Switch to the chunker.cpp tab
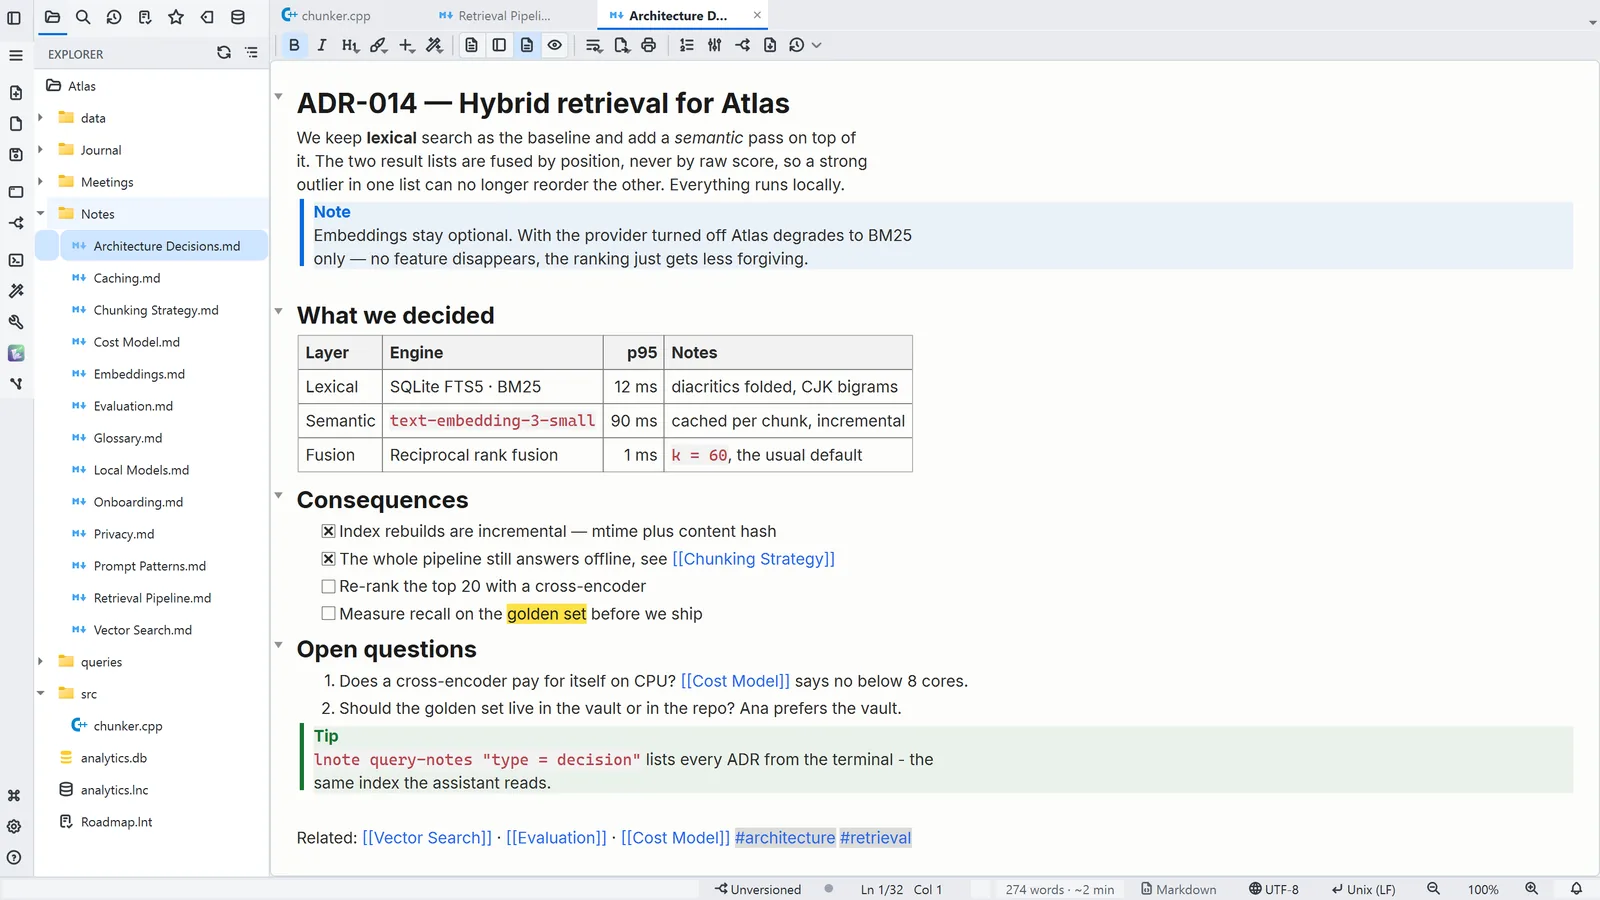The image size is (1600, 900). point(326,15)
